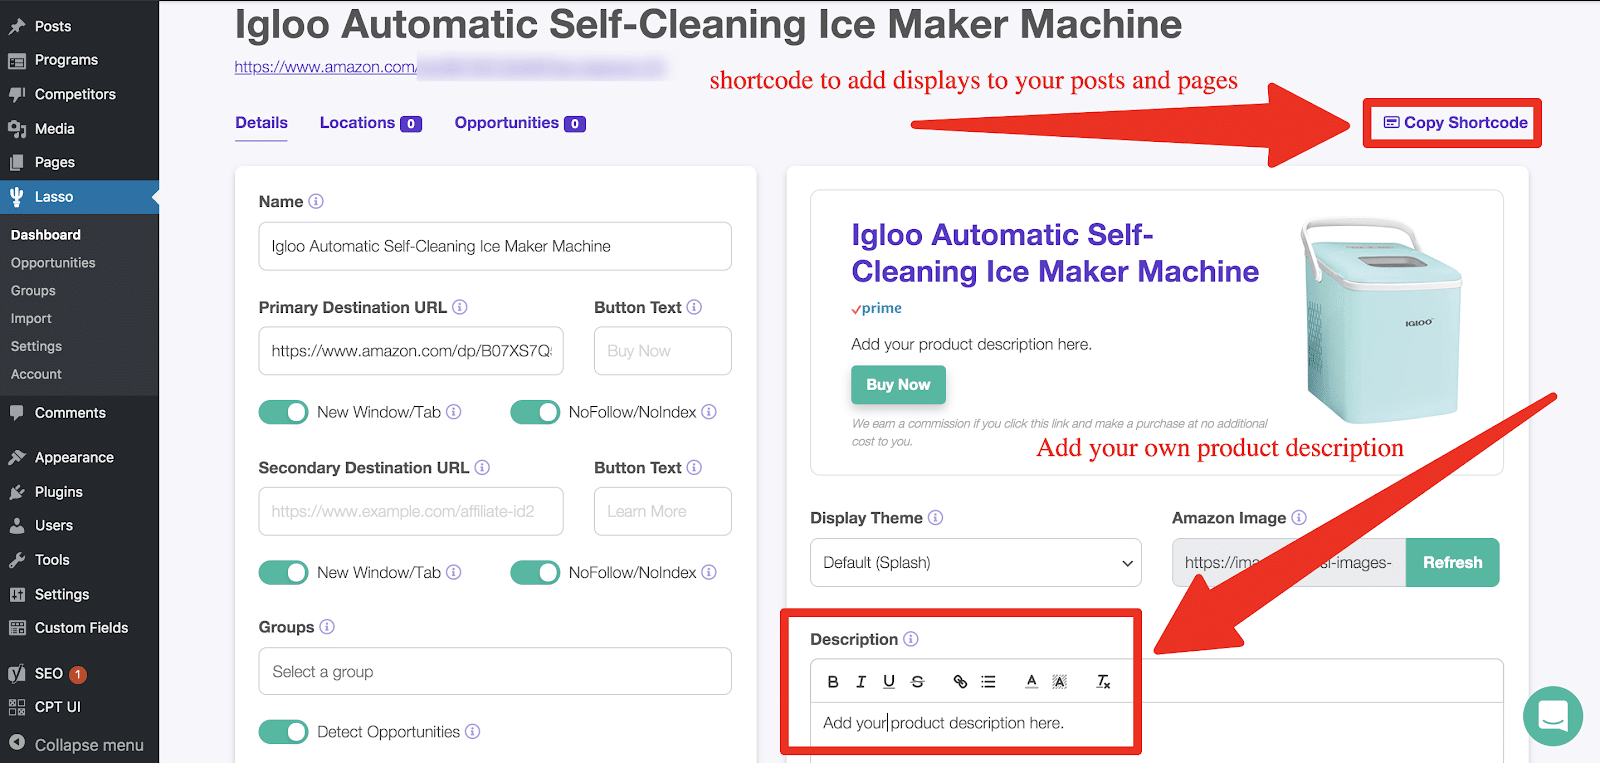Open Account in the Lasso submenu
The width and height of the screenshot is (1600, 763).
36,374
